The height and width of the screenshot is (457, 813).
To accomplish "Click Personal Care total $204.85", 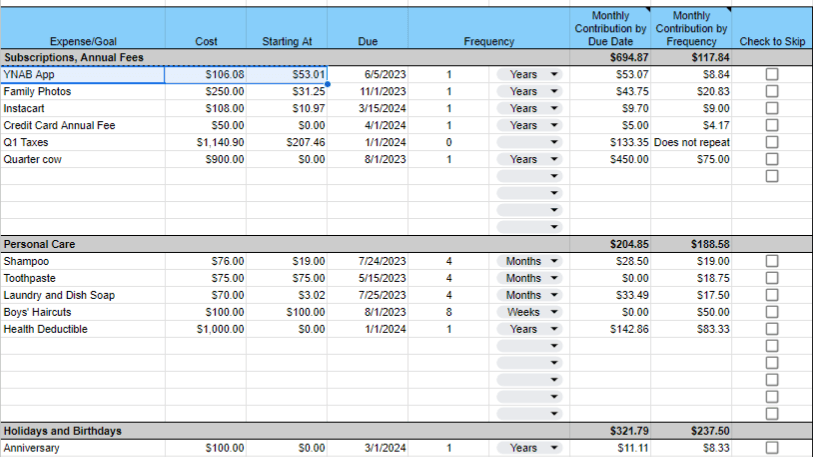I will 610,244.
